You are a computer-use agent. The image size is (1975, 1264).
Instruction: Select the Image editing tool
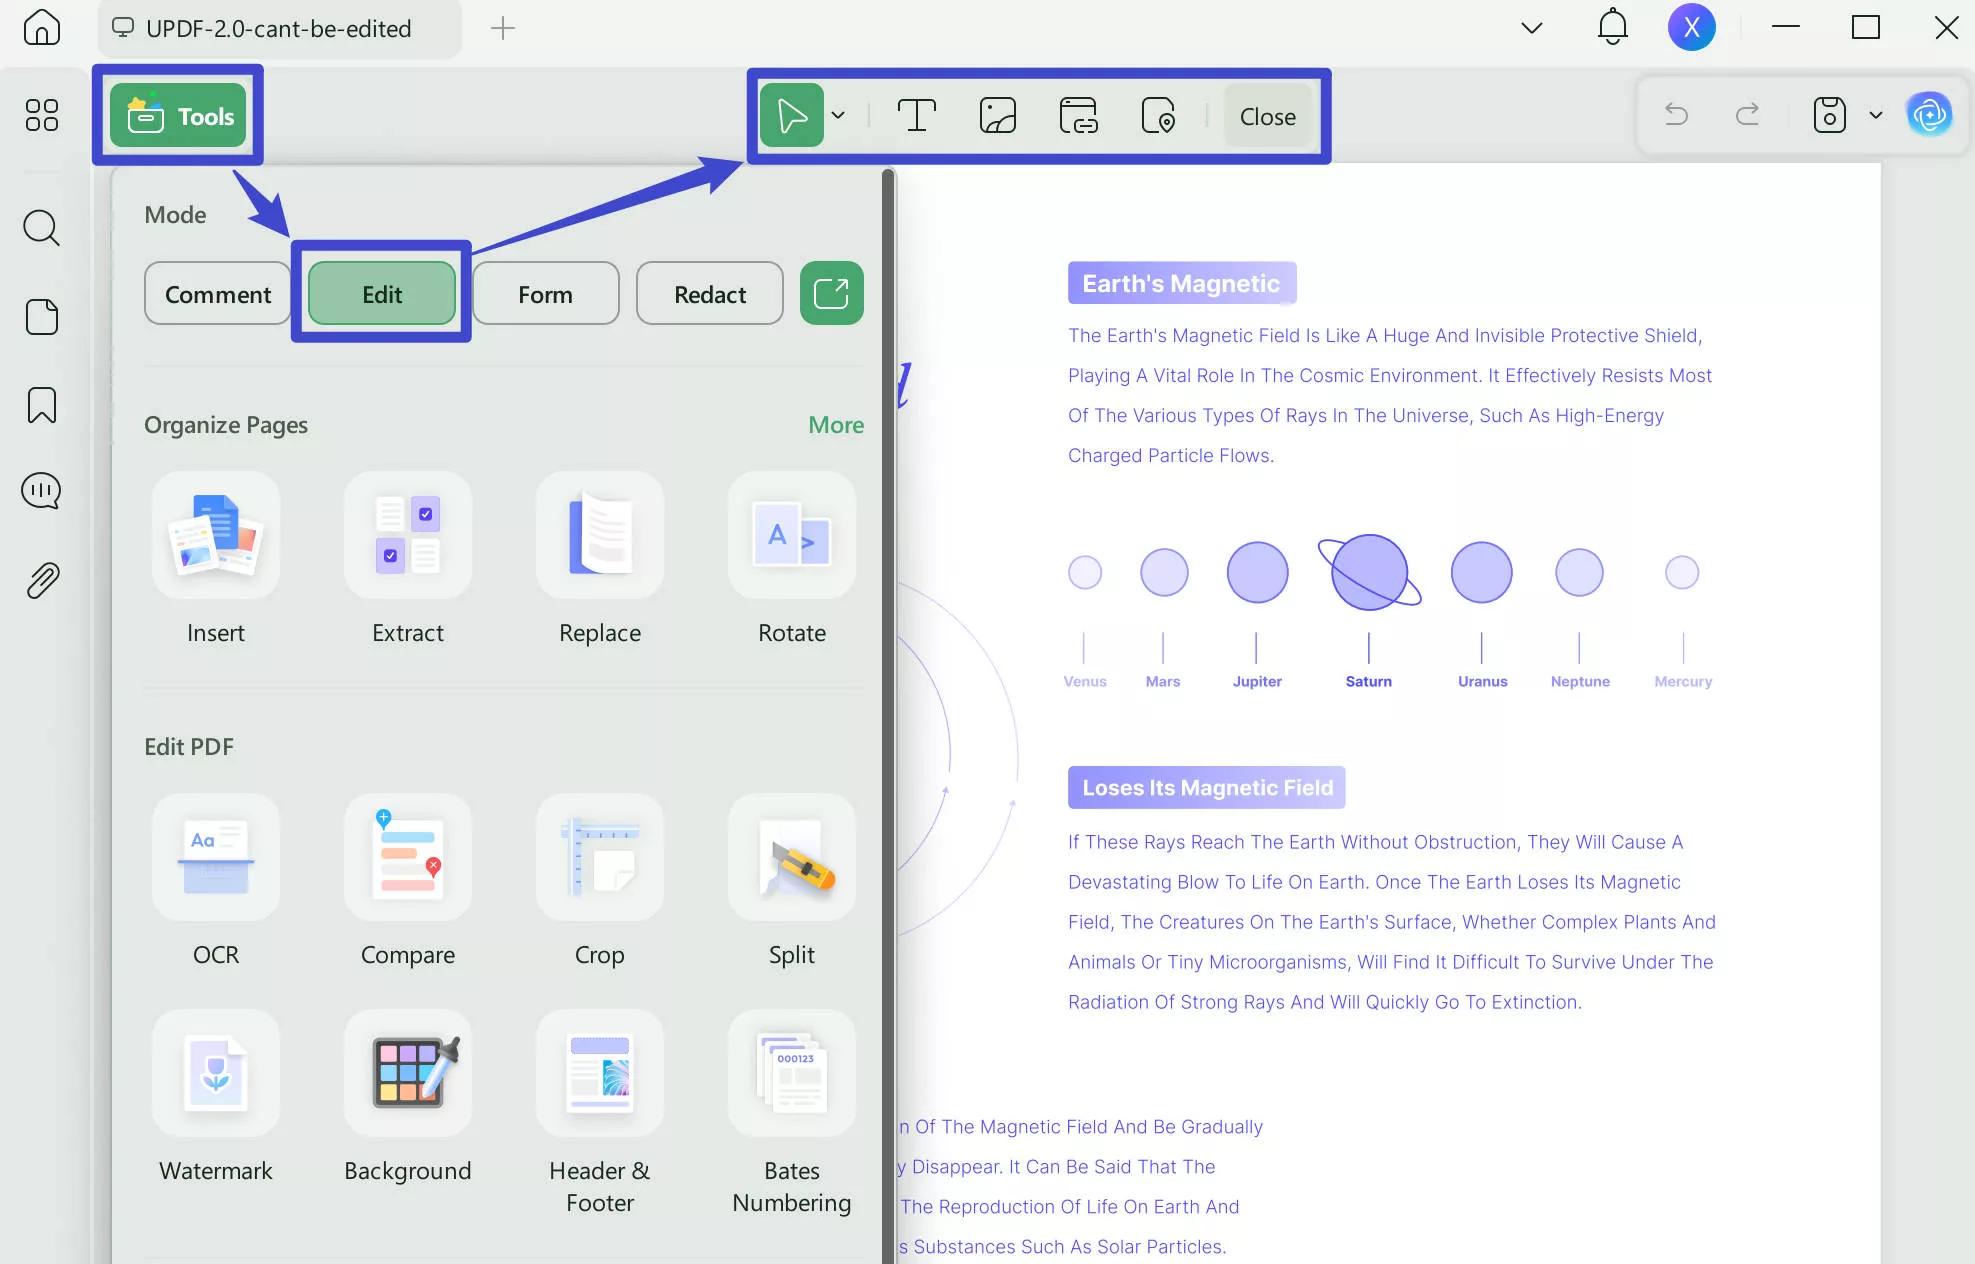[x=998, y=115]
